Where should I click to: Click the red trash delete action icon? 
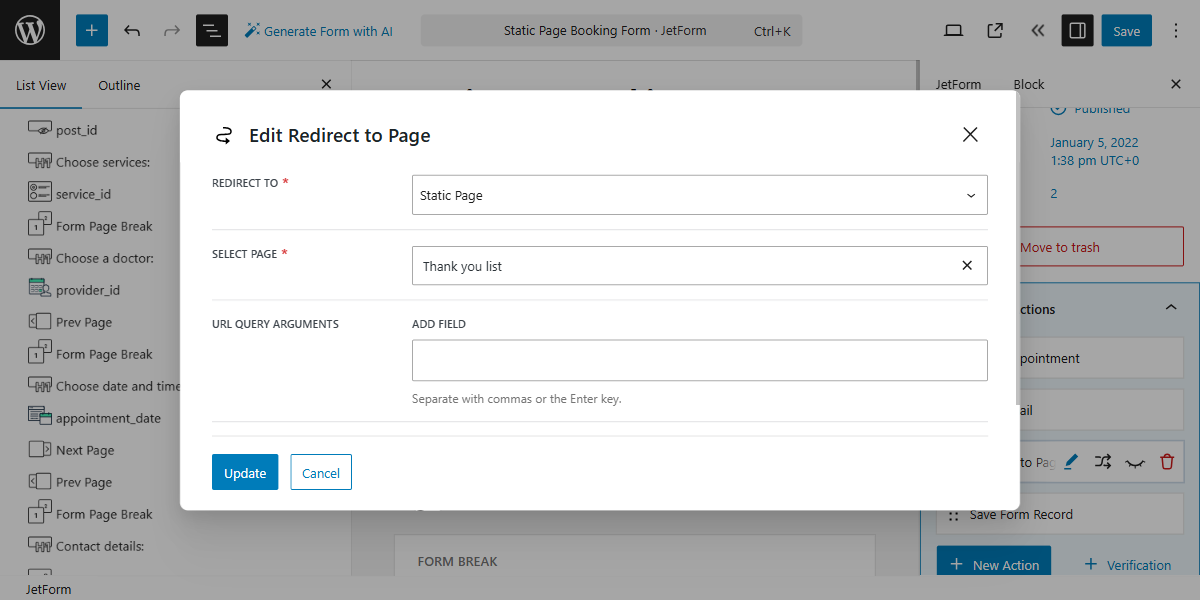click(1166, 462)
